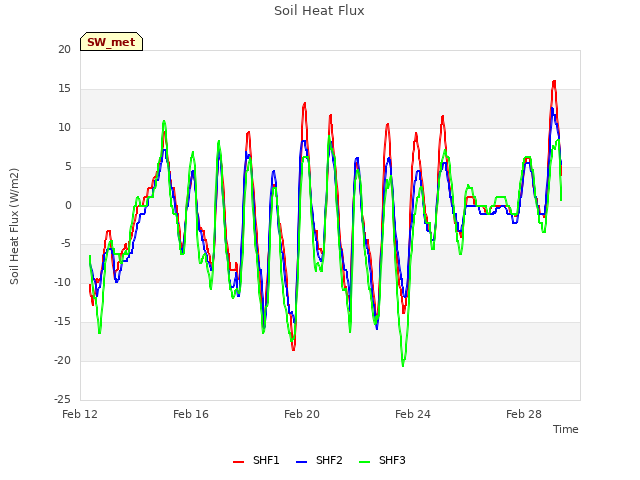640x480 pixels.
Task: Click the Soil Heat Flux chart title
Action: 319,11
